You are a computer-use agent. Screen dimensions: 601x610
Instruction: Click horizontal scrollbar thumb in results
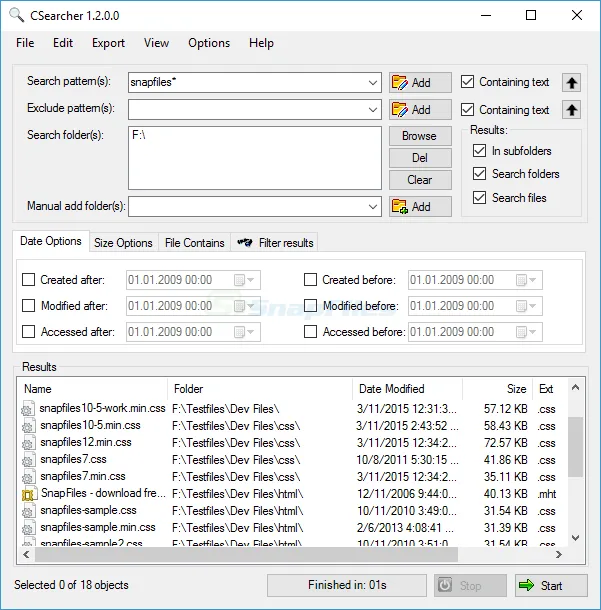[x=246, y=554]
